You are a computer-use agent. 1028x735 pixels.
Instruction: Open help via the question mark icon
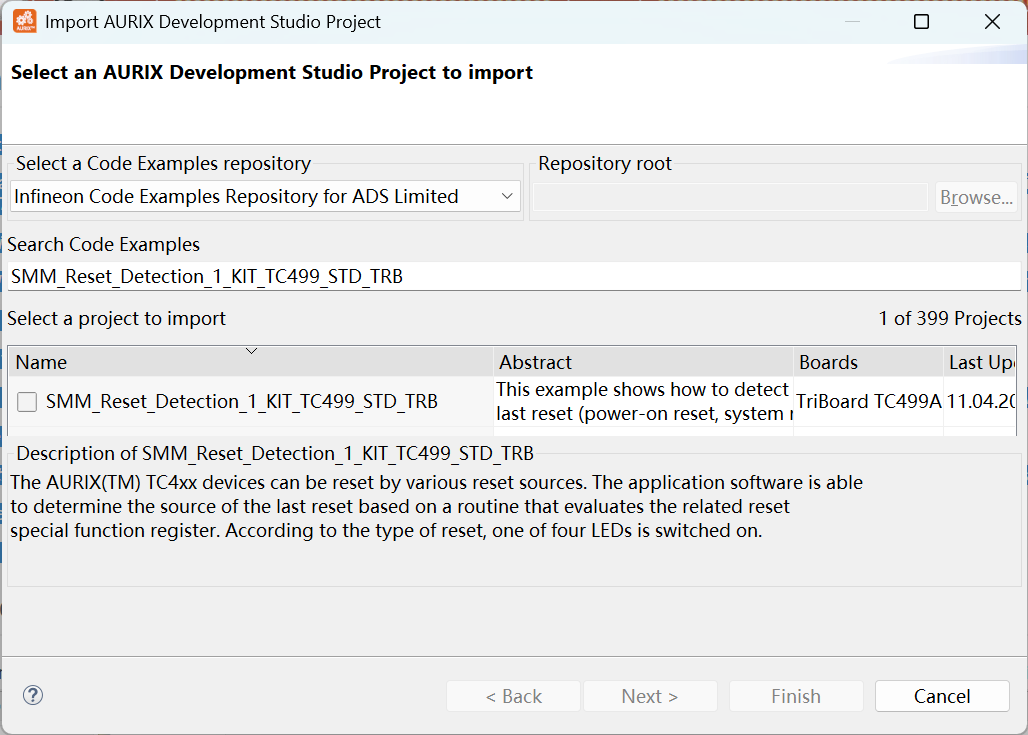coord(33,695)
